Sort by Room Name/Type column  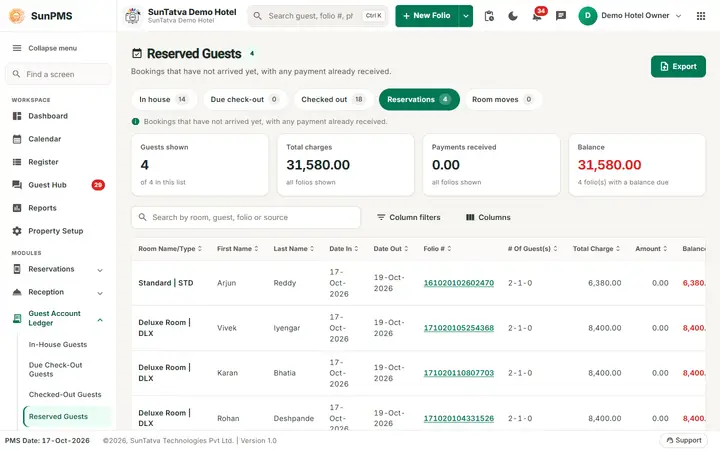click(x=170, y=249)
